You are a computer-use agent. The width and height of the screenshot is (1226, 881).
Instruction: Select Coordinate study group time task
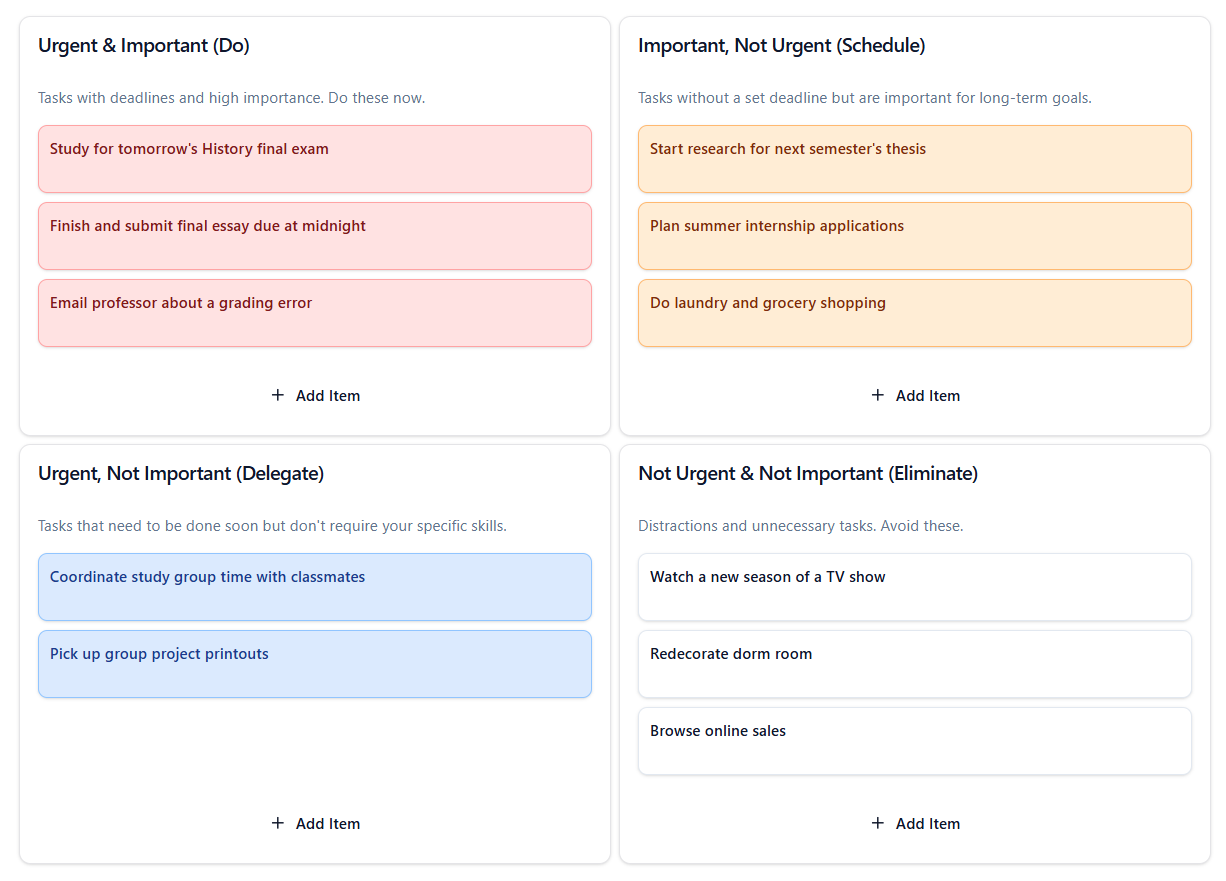click(x=314, y=587)
